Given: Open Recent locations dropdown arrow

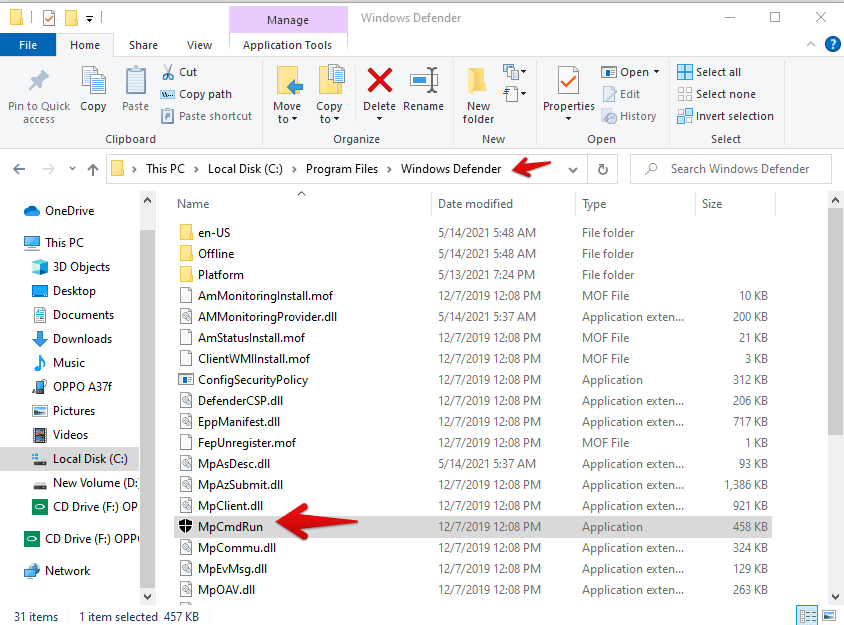Looking at the screenshot, I should tap(72, 169).
